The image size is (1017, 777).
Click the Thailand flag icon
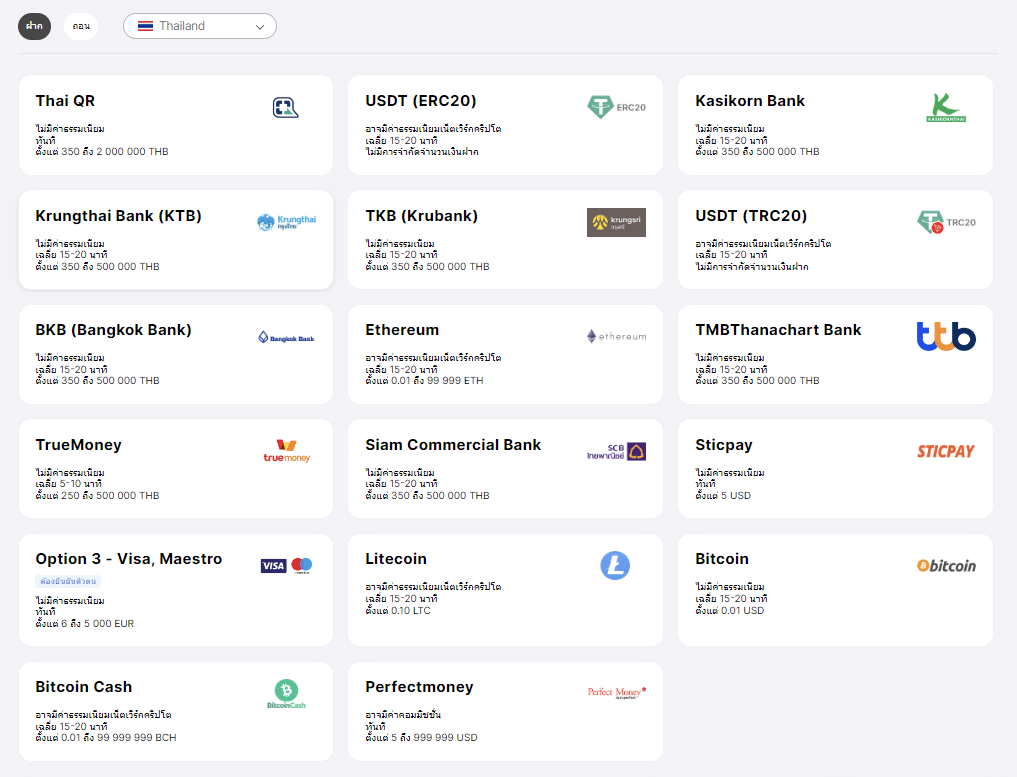pos(145,26)
